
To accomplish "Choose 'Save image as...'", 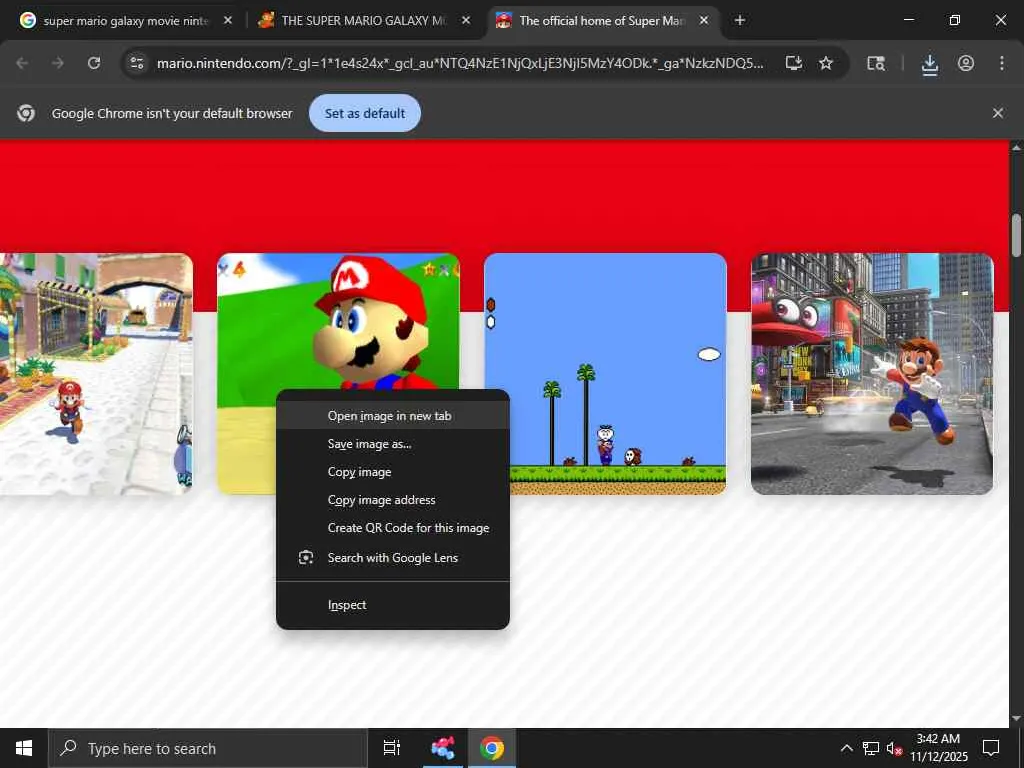I will click(392, 444).
